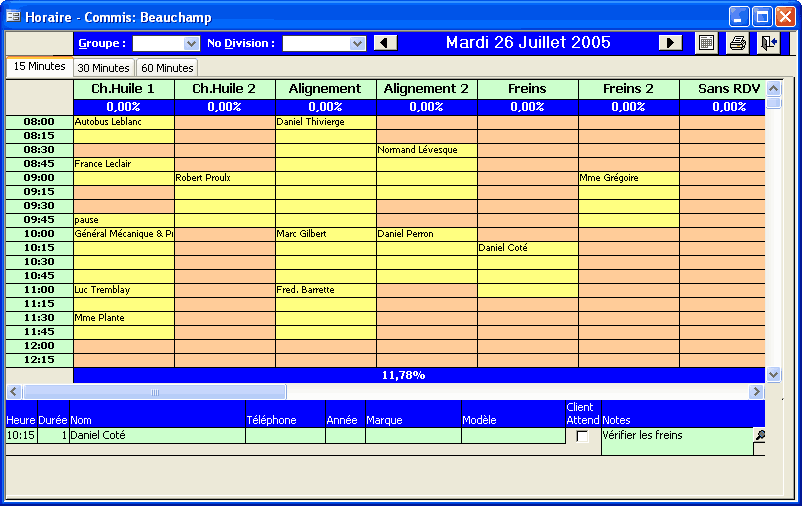Switch to the 60 Minutes tab

click(167, 68)
